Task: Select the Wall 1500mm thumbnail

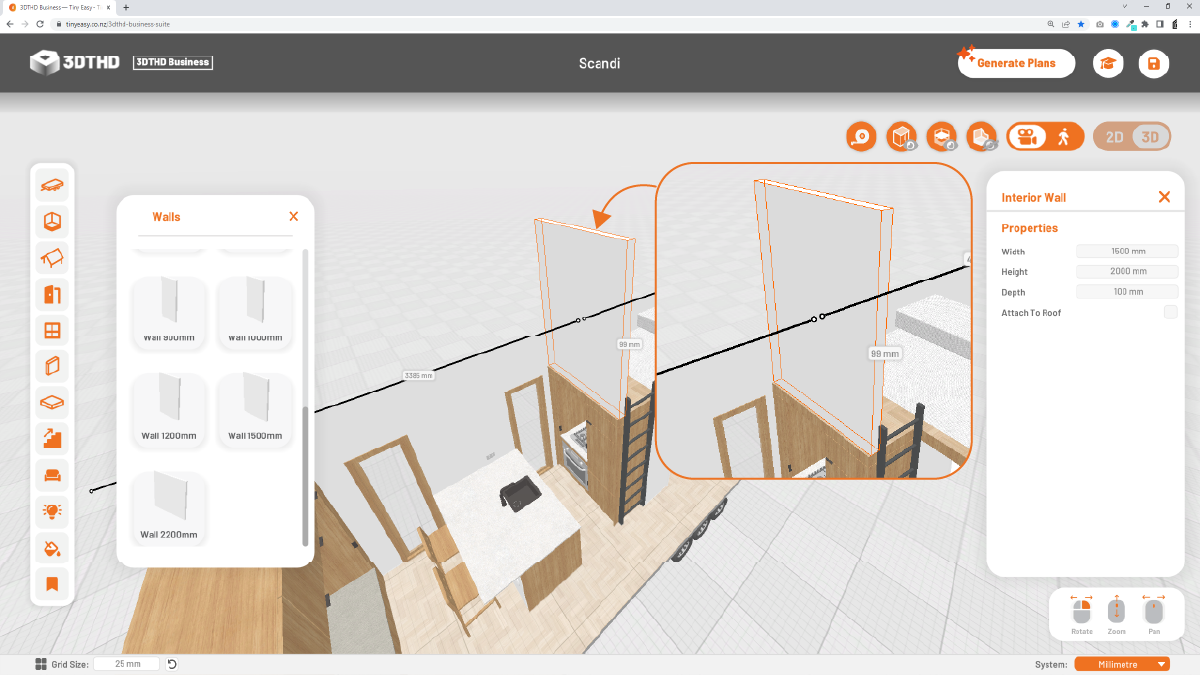Action: pyautogui.click(x=255, y=409)
